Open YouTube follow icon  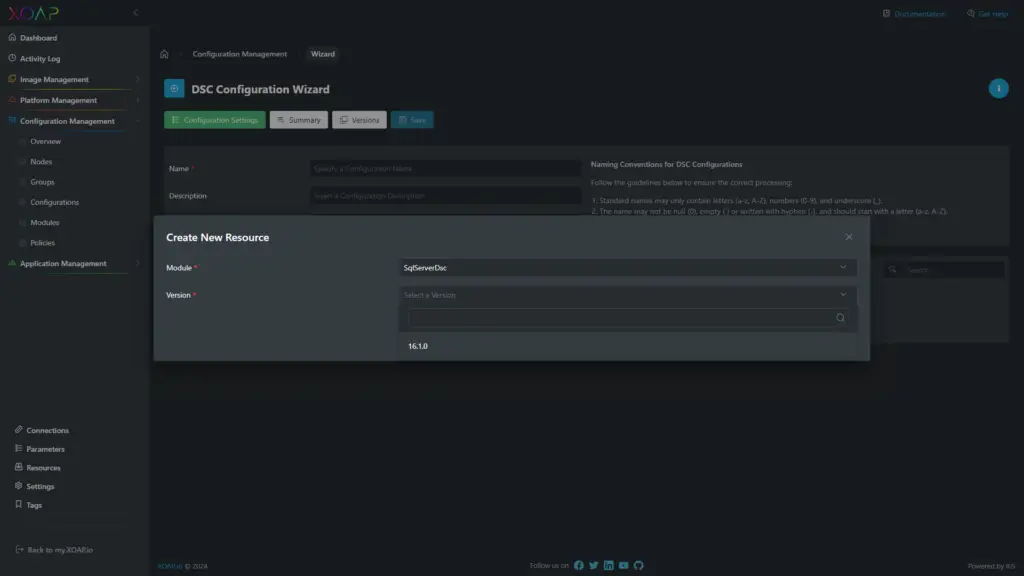(x=624, y=566)
